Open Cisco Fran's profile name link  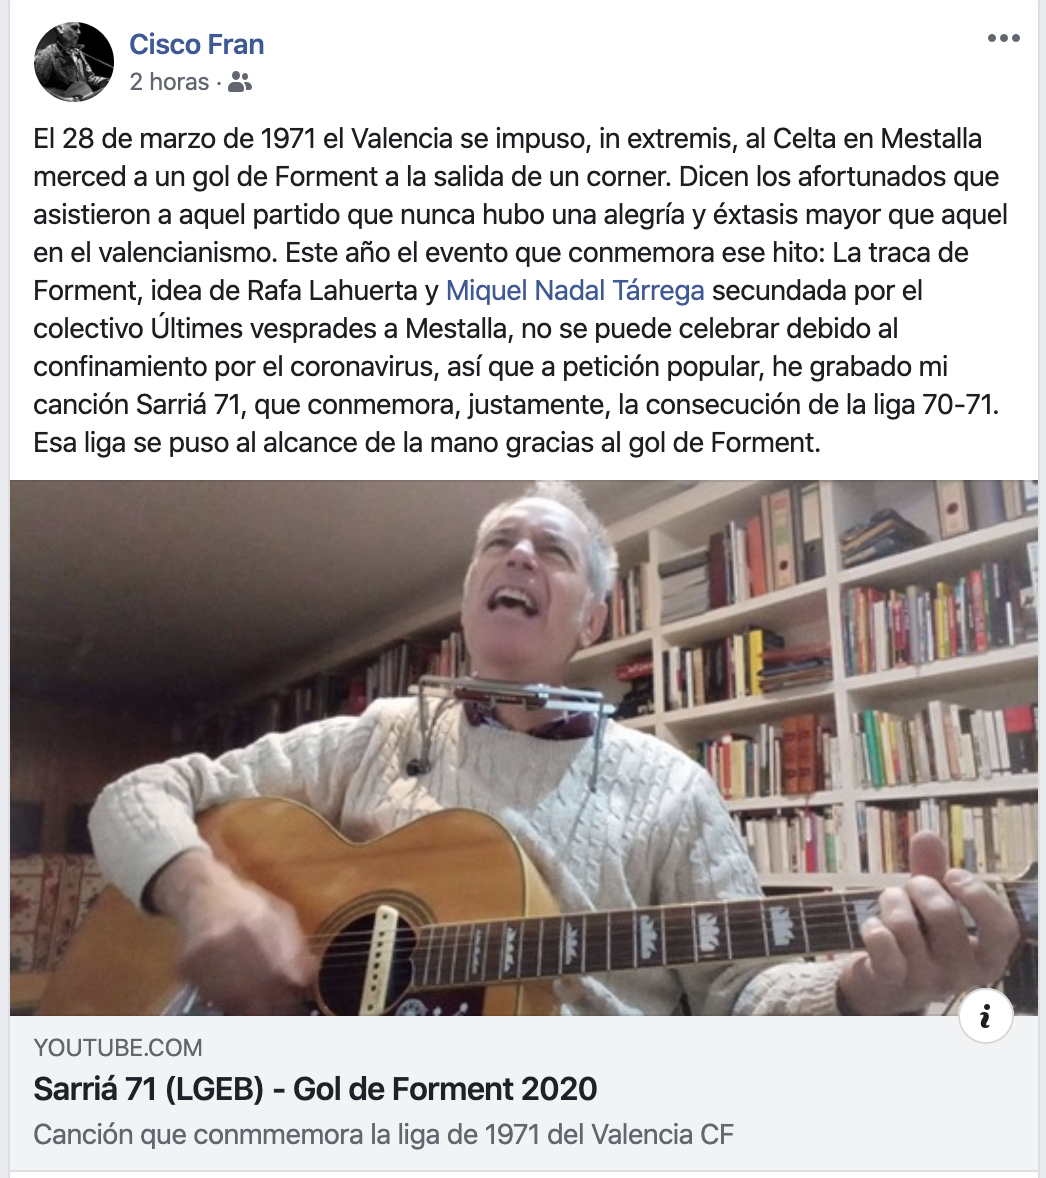[x=196, y=44]
